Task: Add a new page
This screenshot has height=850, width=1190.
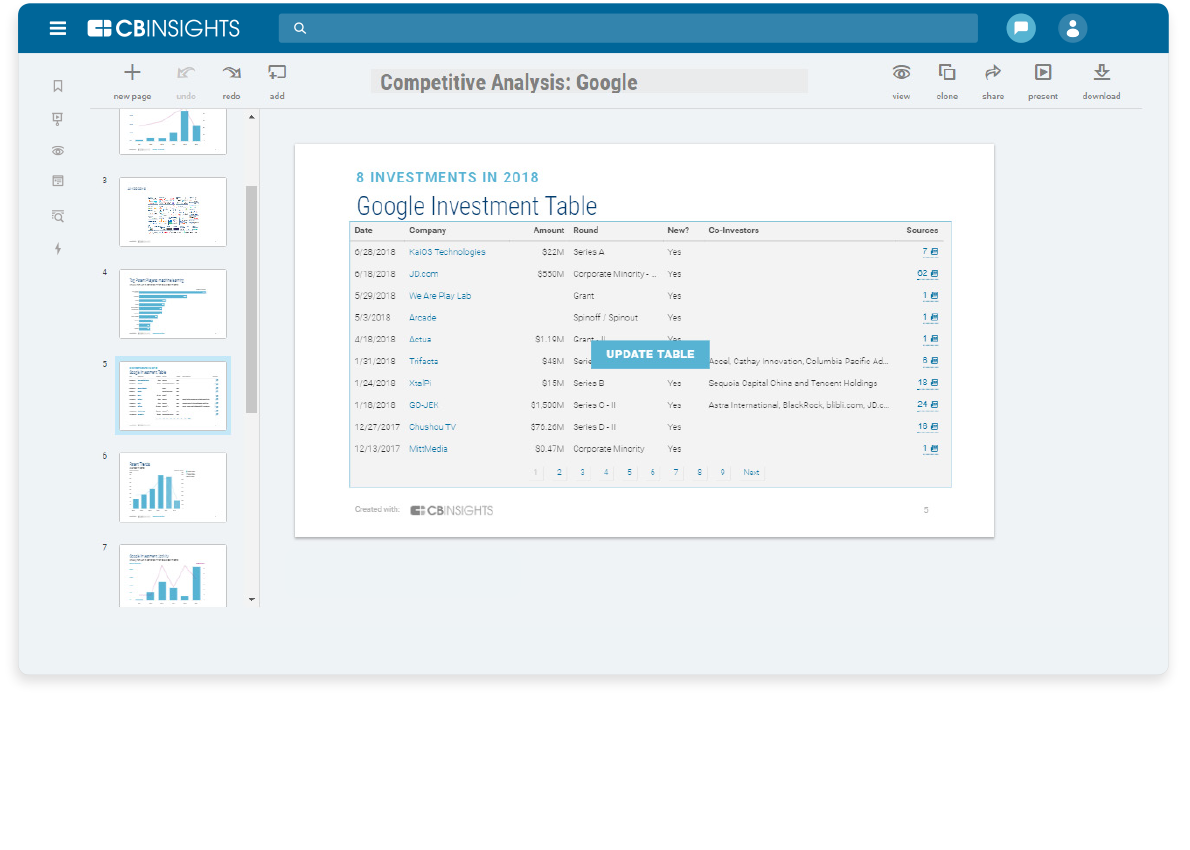Action: [132, 82]
